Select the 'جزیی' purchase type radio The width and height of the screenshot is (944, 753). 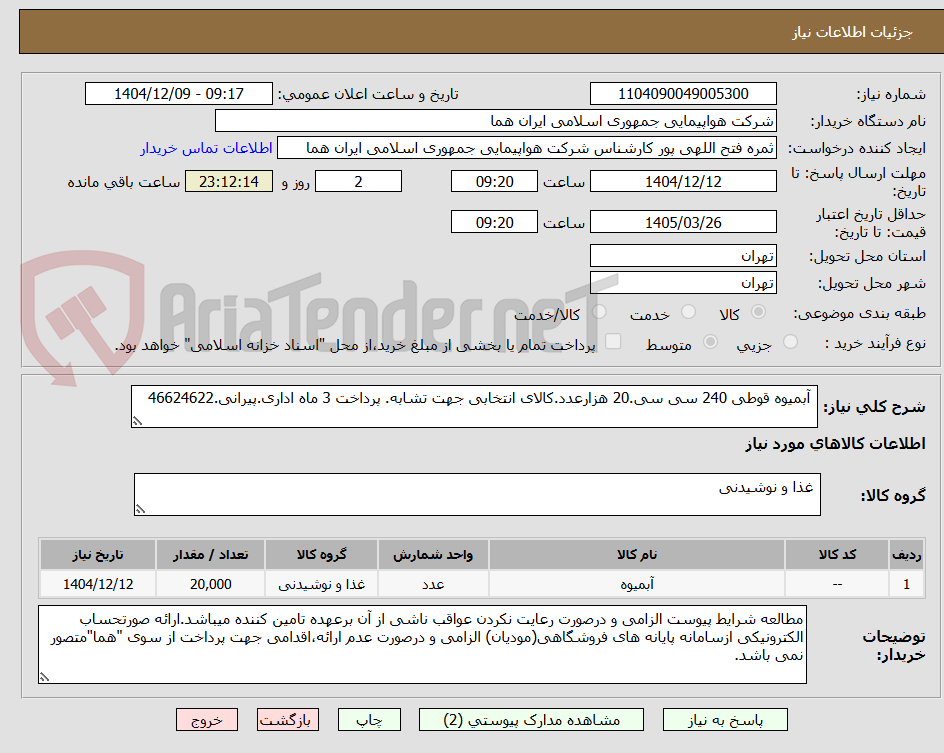(790, 342)
